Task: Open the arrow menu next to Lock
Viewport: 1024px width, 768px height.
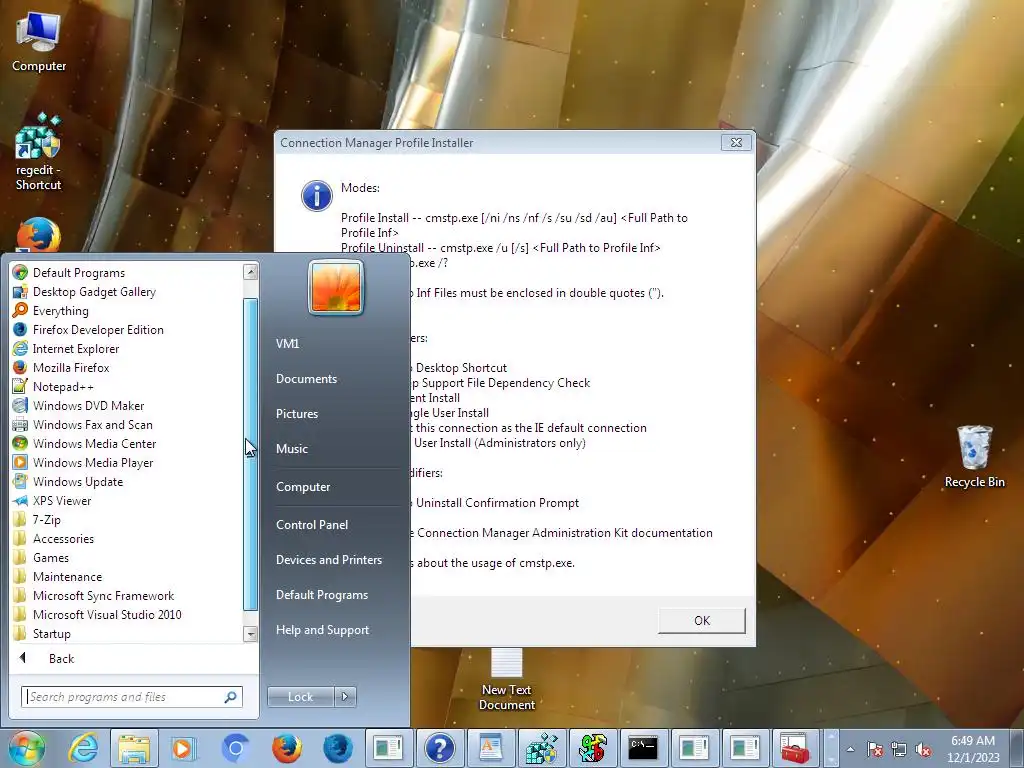Action: (345, 697)
